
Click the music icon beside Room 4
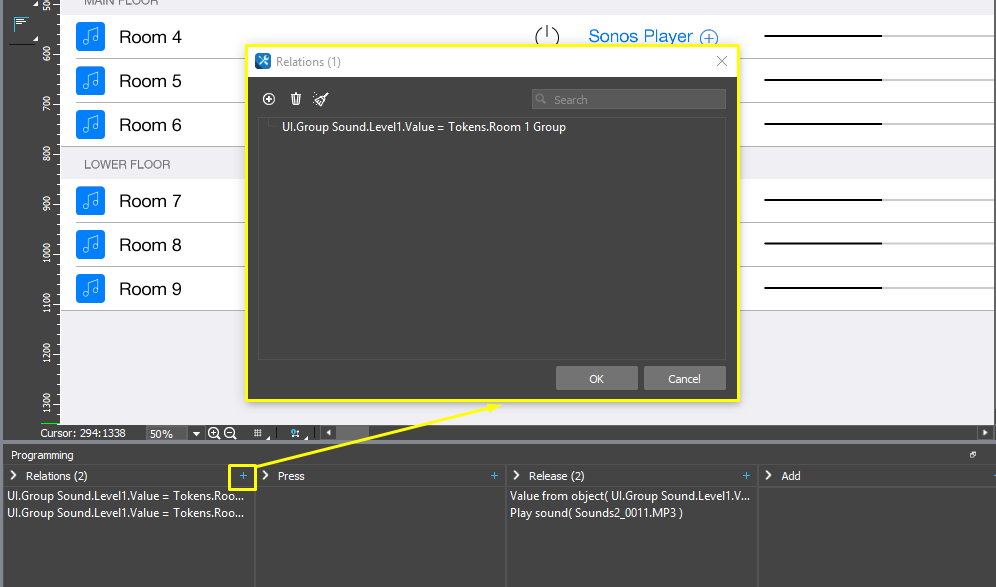tap(91, 37)
